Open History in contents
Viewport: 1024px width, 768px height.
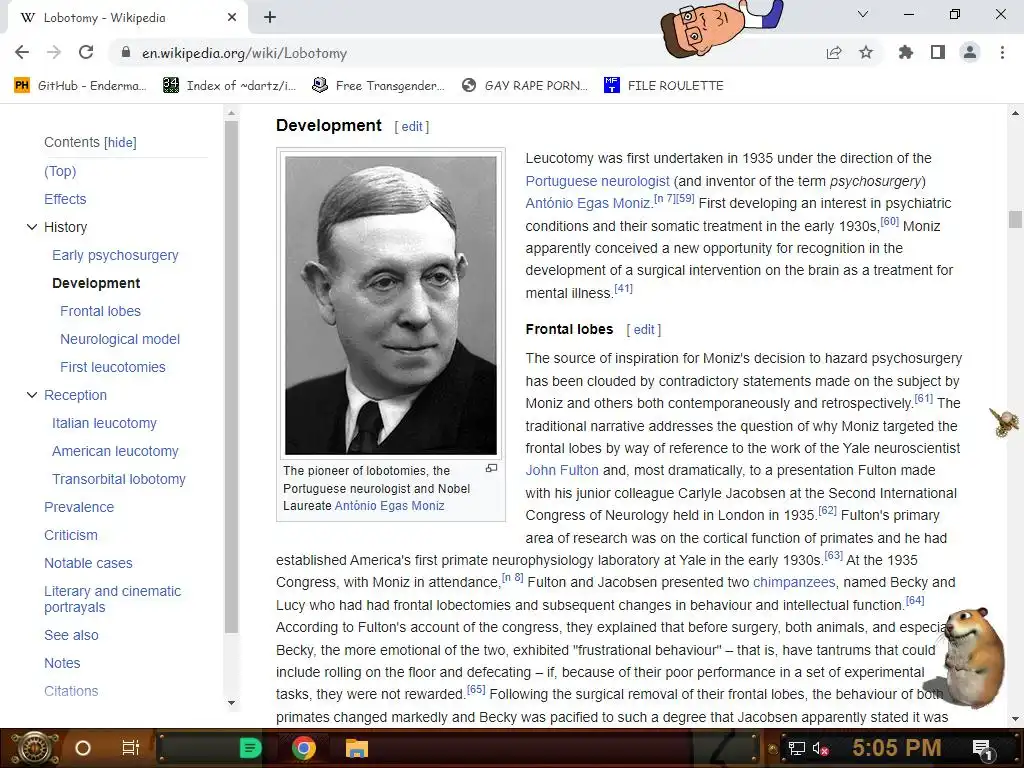pyautogui.click(x=65, y=227)
